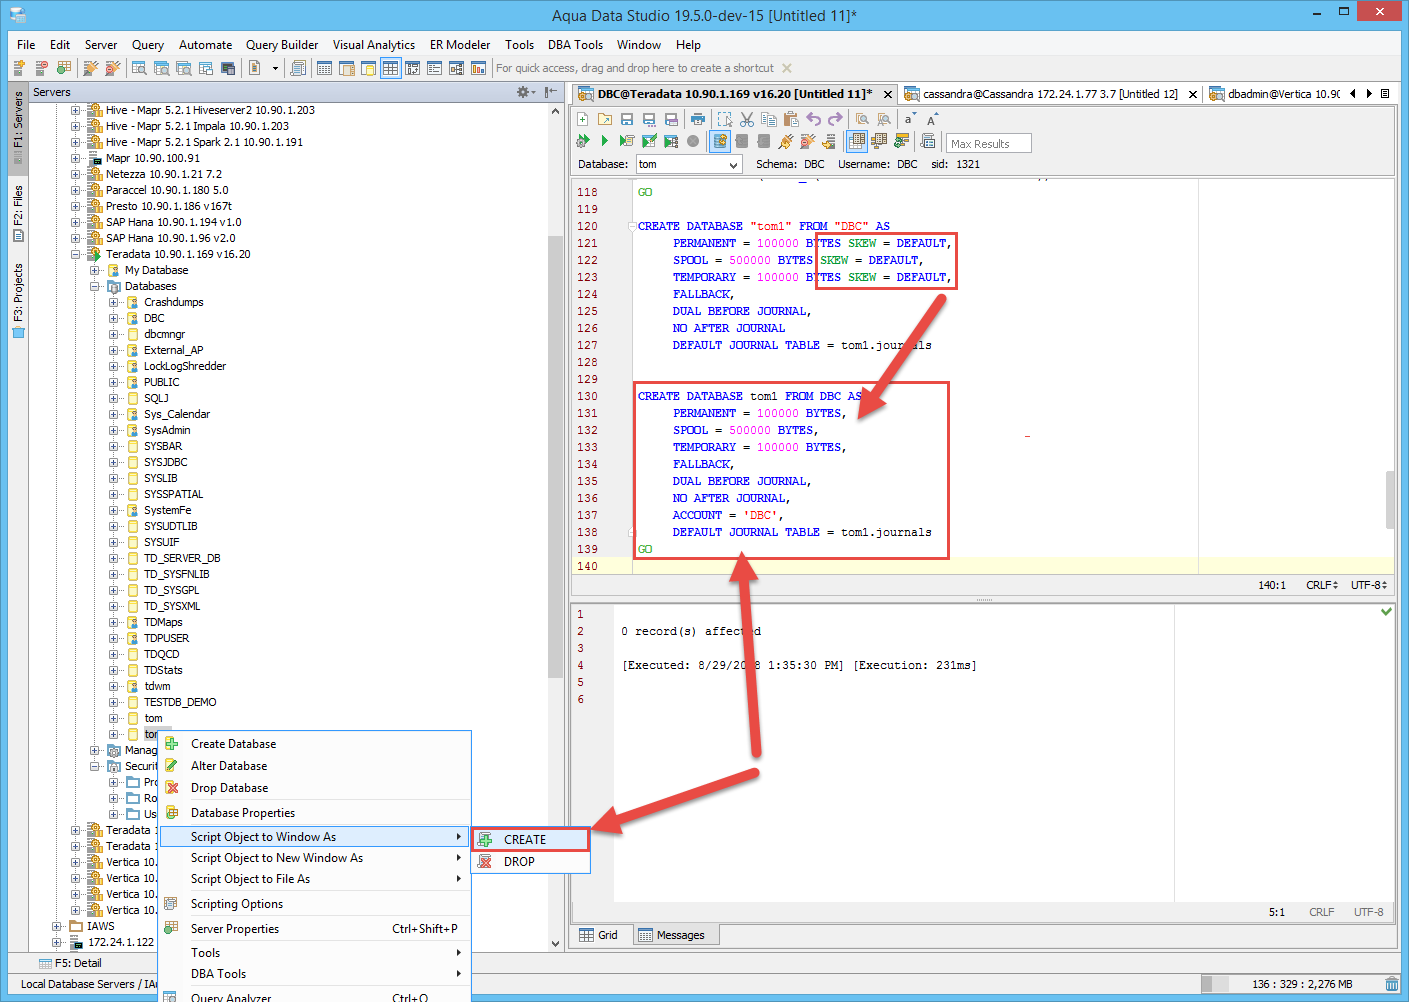Close the cassandra@Cassandra Untitled 12 tab
Viewport: 1409px width, 1002px height.
[x=1192, y=94]
